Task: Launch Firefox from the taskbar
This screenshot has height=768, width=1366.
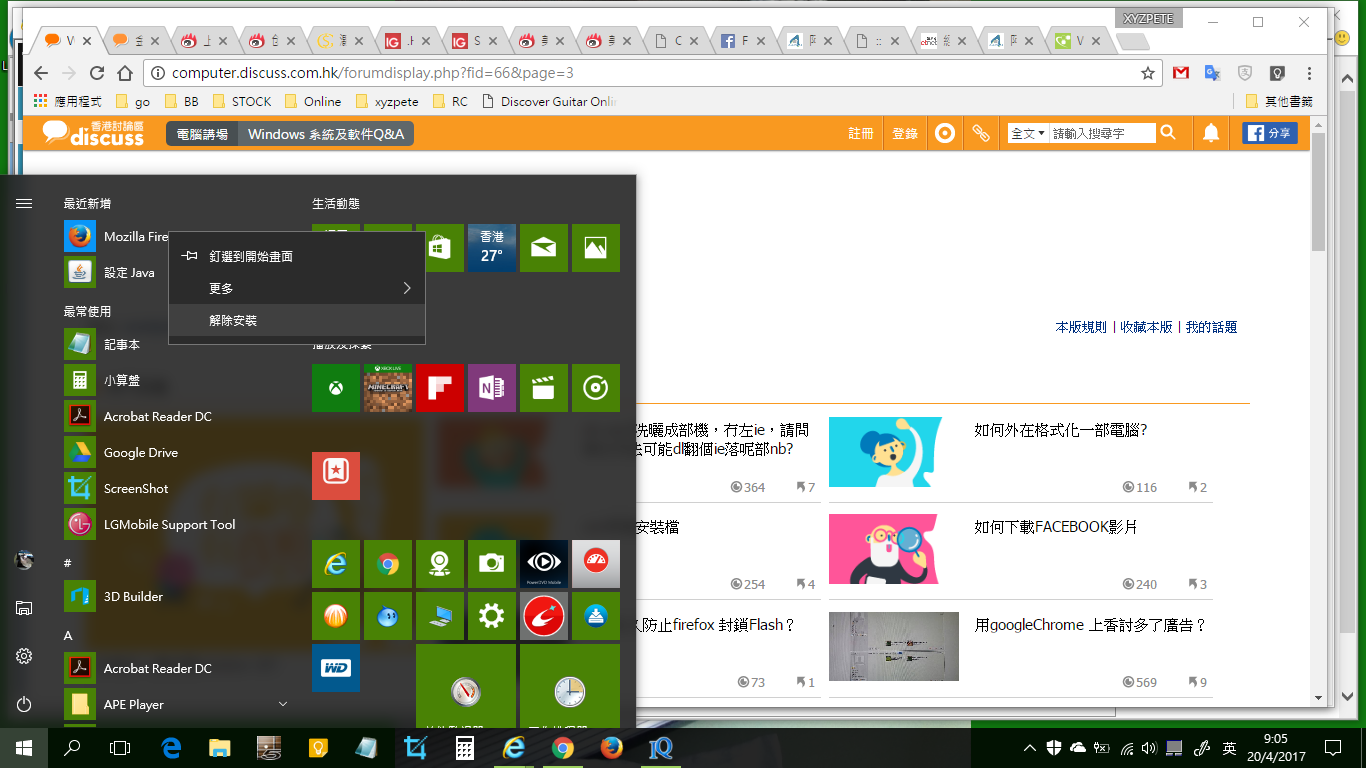Action: 611,748
